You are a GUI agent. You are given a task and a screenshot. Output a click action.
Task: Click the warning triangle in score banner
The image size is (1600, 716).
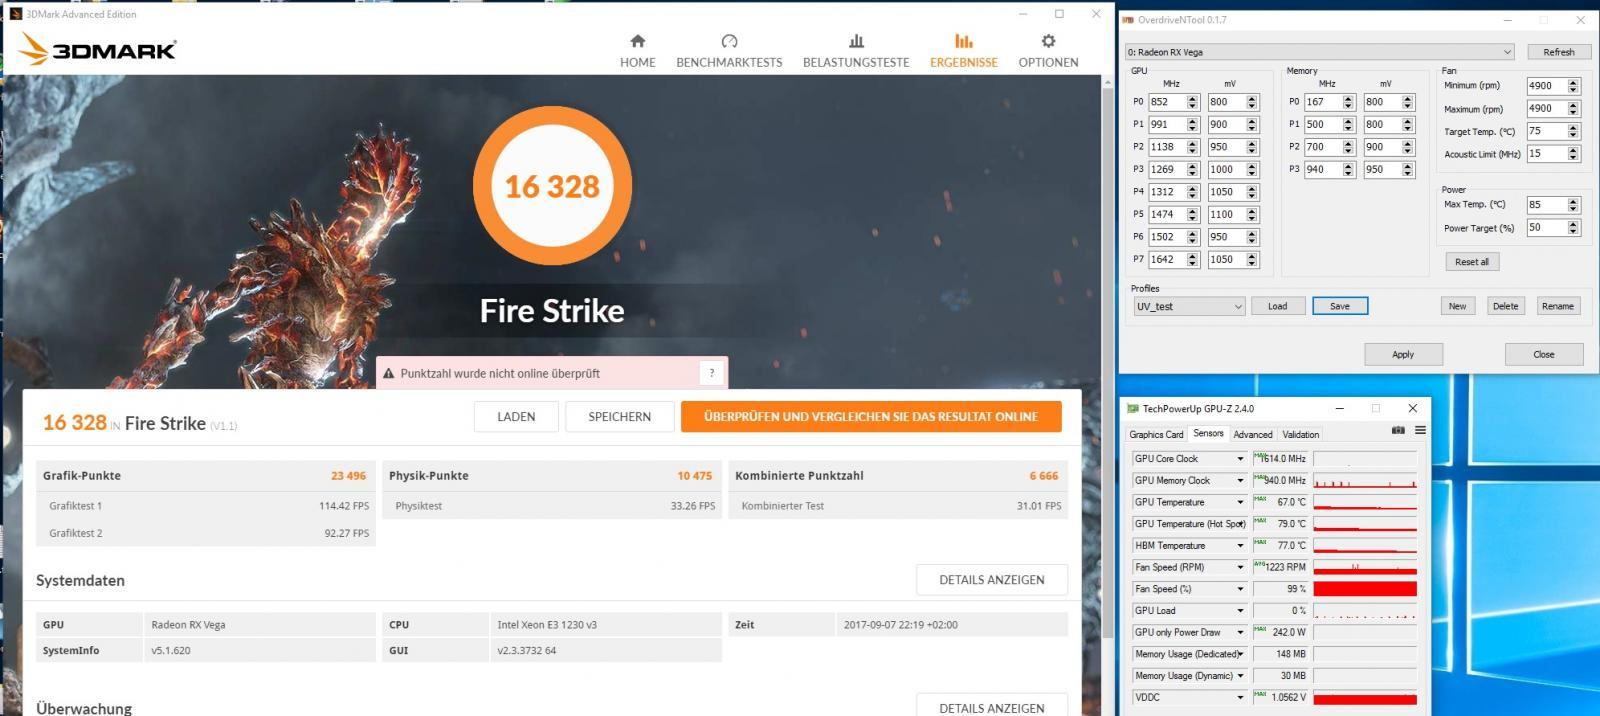pos(389,373)
